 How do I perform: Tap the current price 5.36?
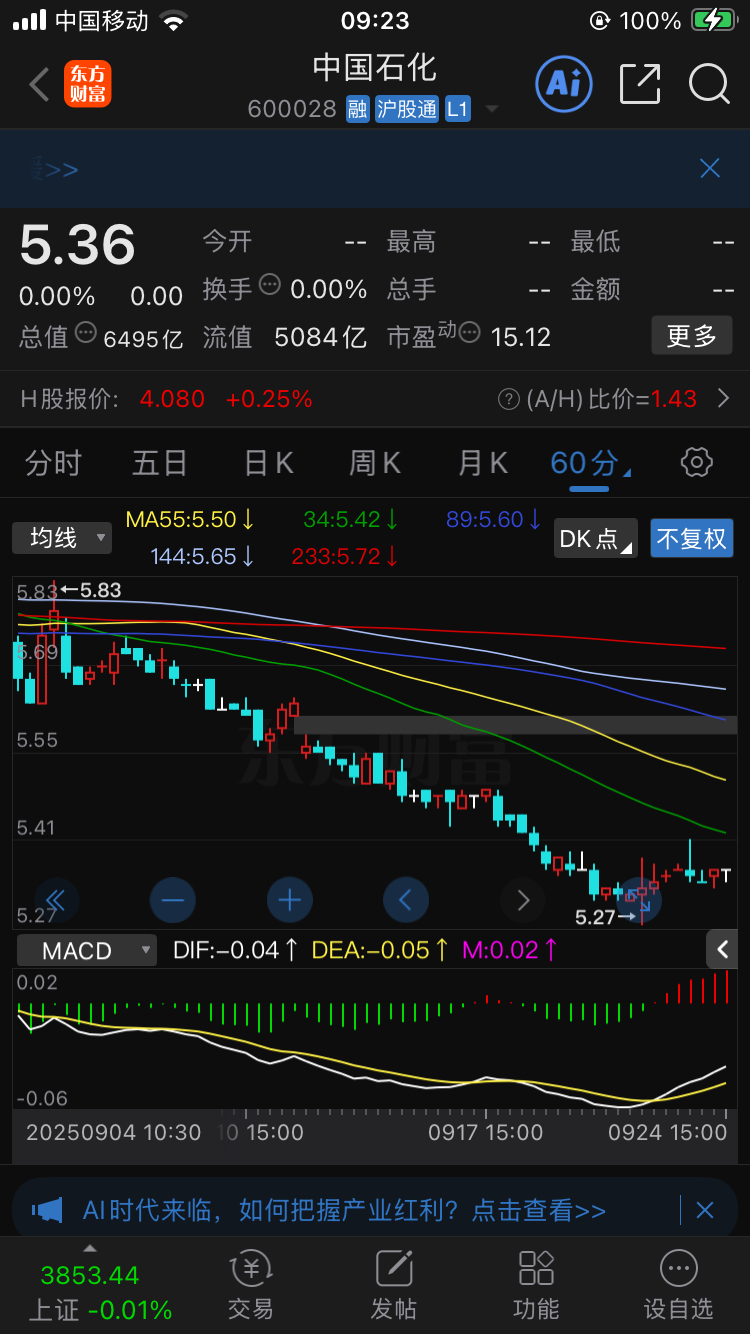coord(78,245)
